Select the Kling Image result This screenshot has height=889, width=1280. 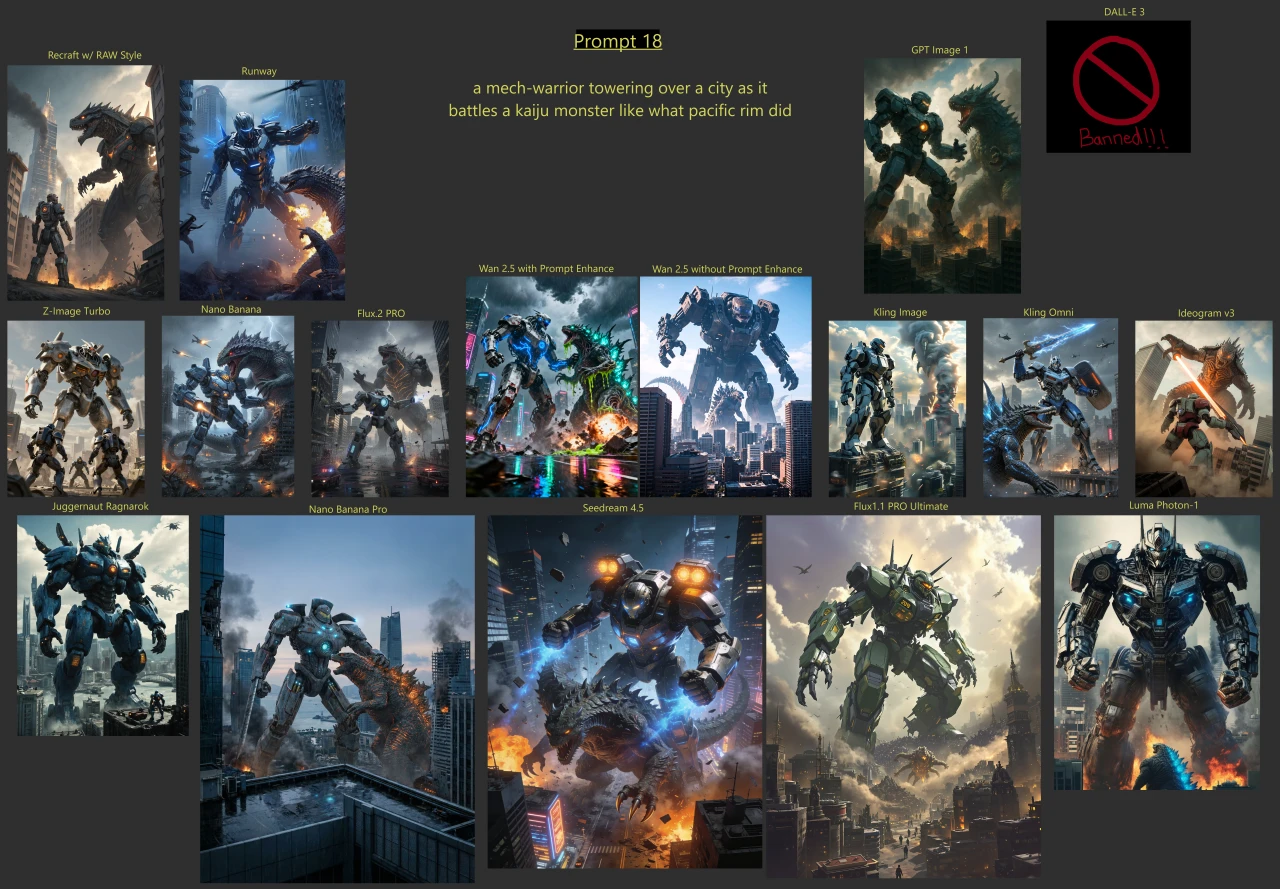[x=897, y=405]
